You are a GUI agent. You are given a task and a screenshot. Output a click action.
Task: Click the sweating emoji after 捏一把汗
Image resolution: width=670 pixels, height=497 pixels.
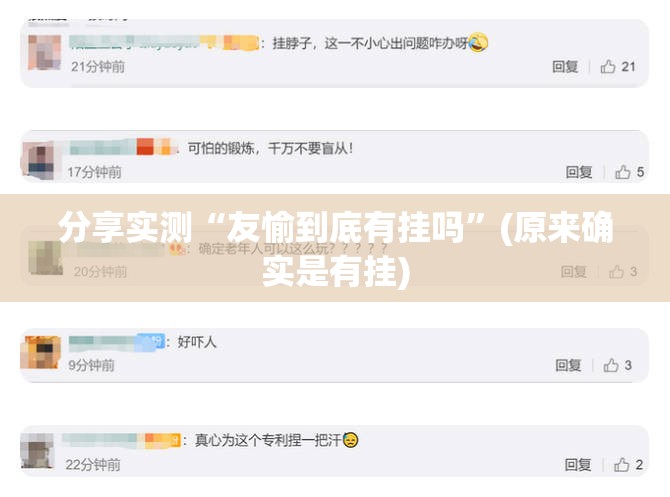(350, 440)
